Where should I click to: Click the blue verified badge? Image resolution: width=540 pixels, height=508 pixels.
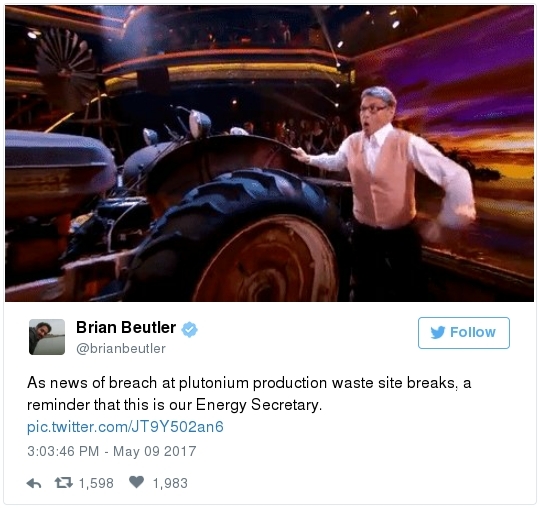pyautogui.click(x=189, y=329)
